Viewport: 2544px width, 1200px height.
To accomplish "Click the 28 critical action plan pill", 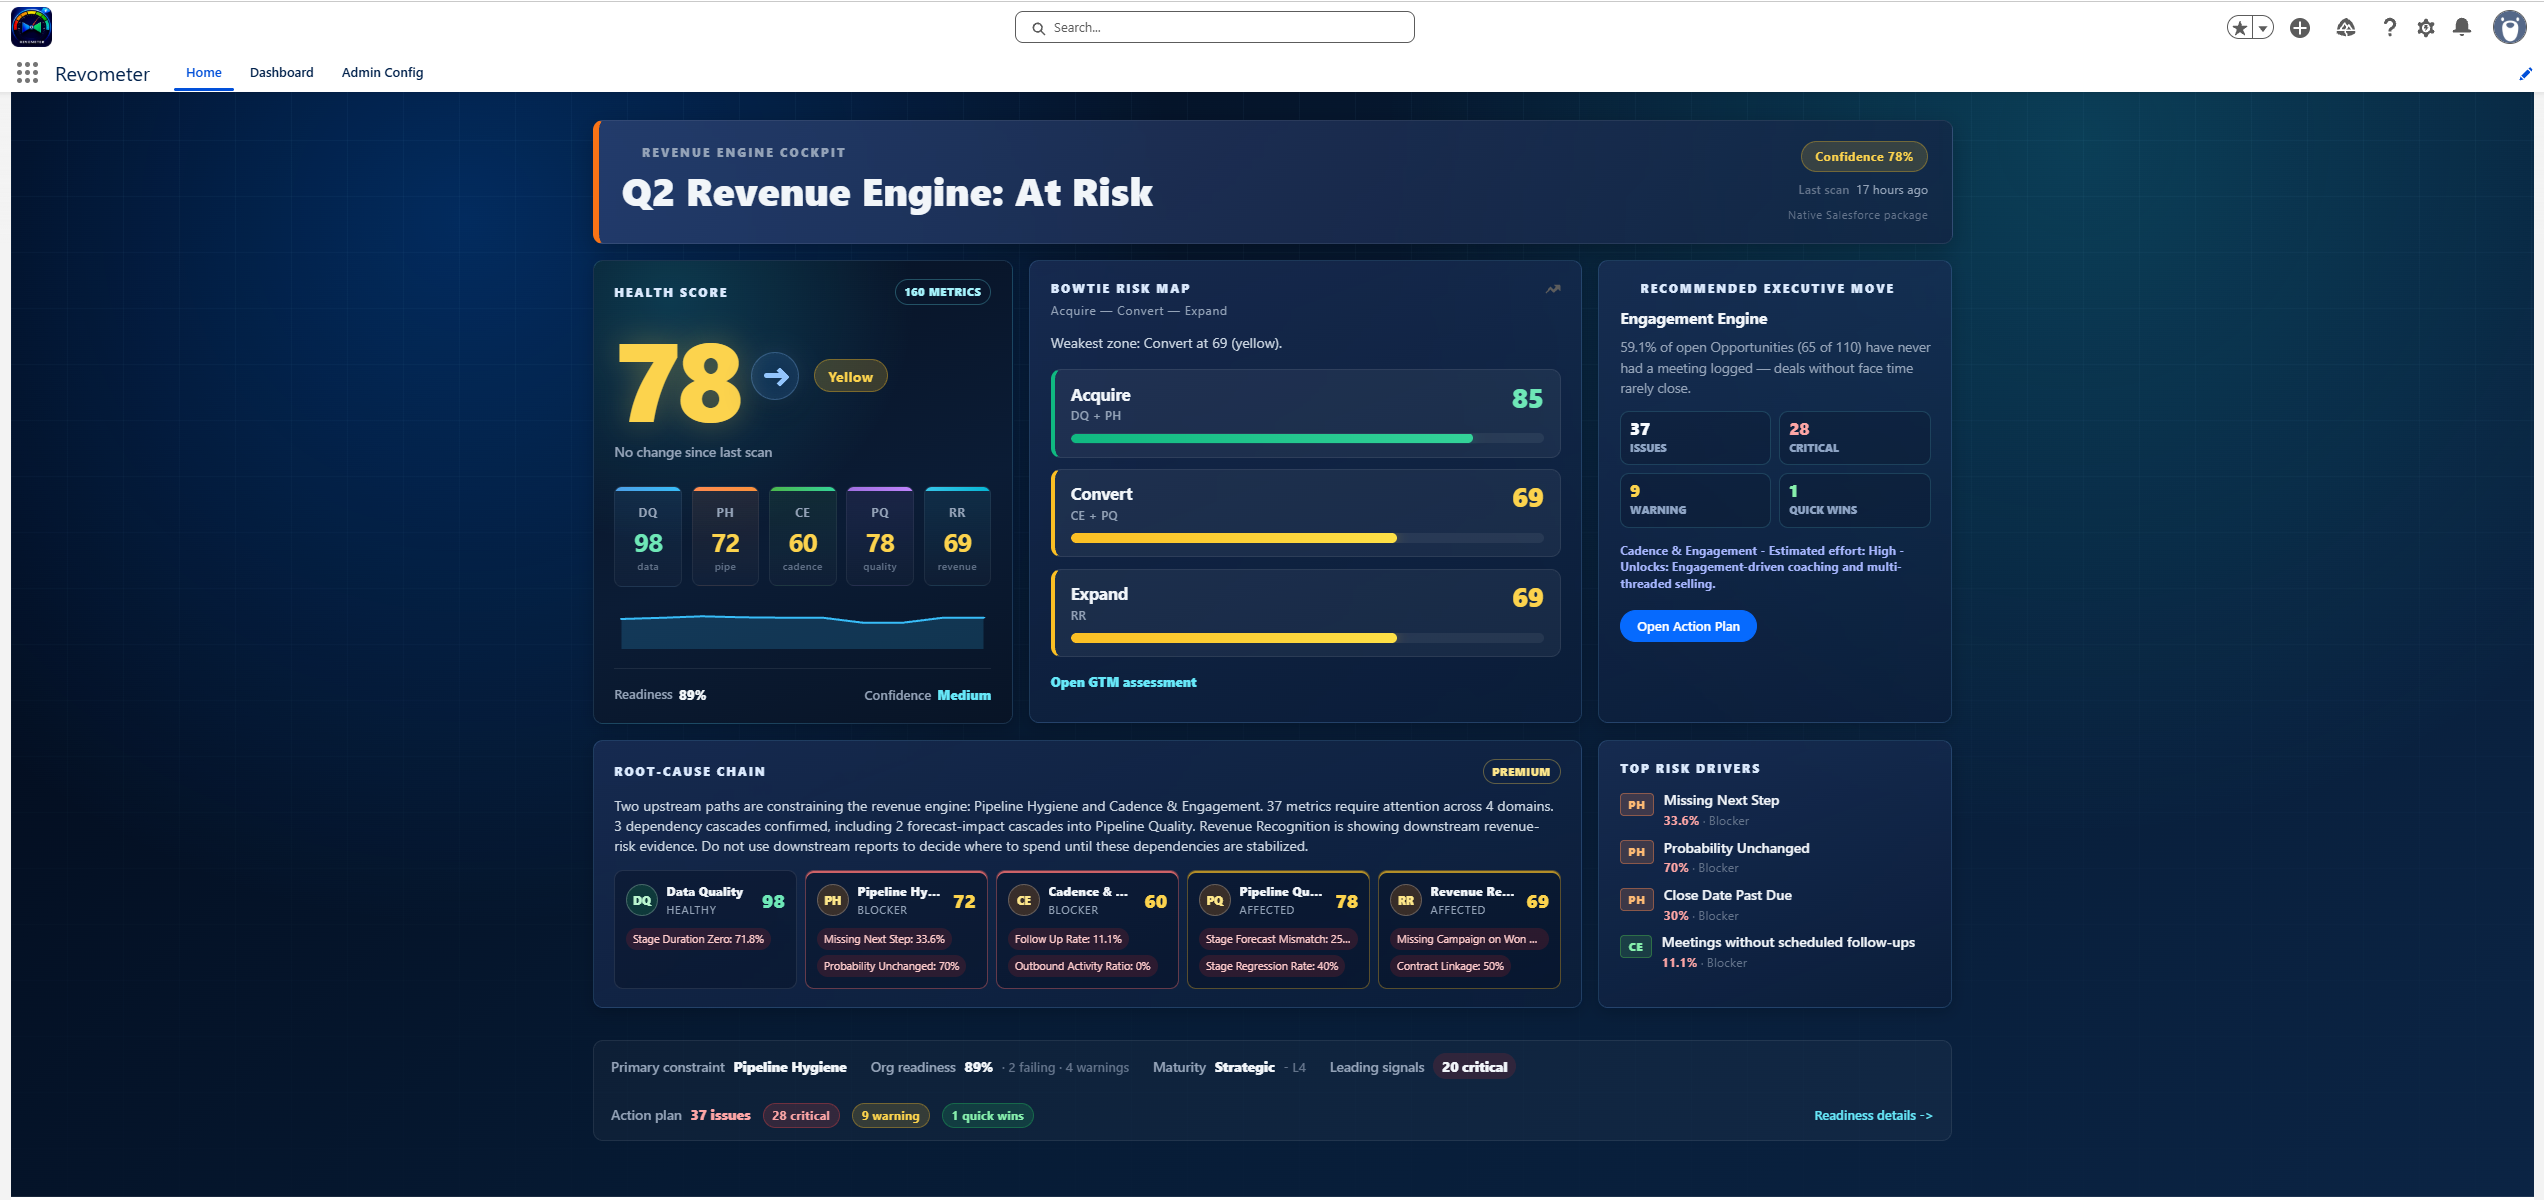I will tap(801, 1116).
